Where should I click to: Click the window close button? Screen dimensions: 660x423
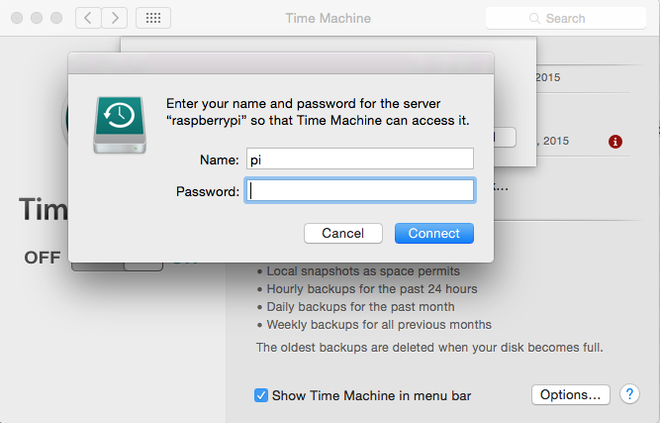17,18
